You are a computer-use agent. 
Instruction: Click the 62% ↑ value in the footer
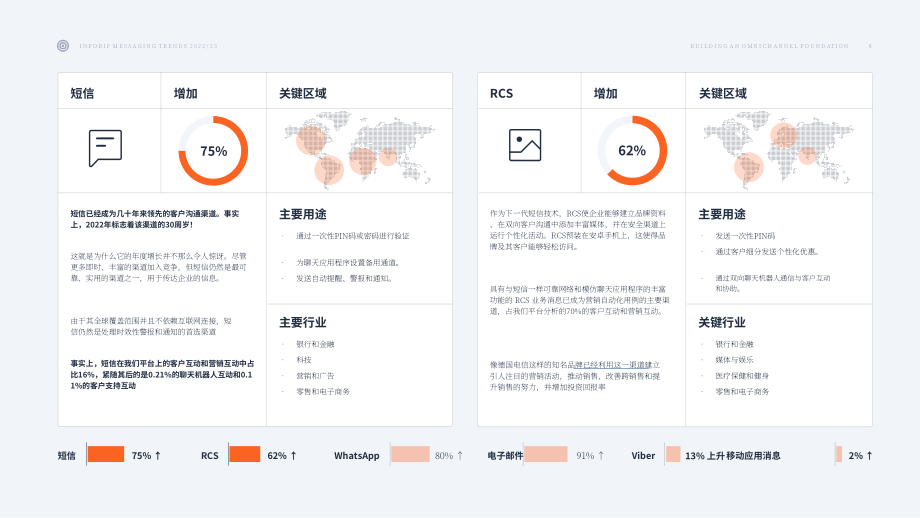[x=282, y=455]
